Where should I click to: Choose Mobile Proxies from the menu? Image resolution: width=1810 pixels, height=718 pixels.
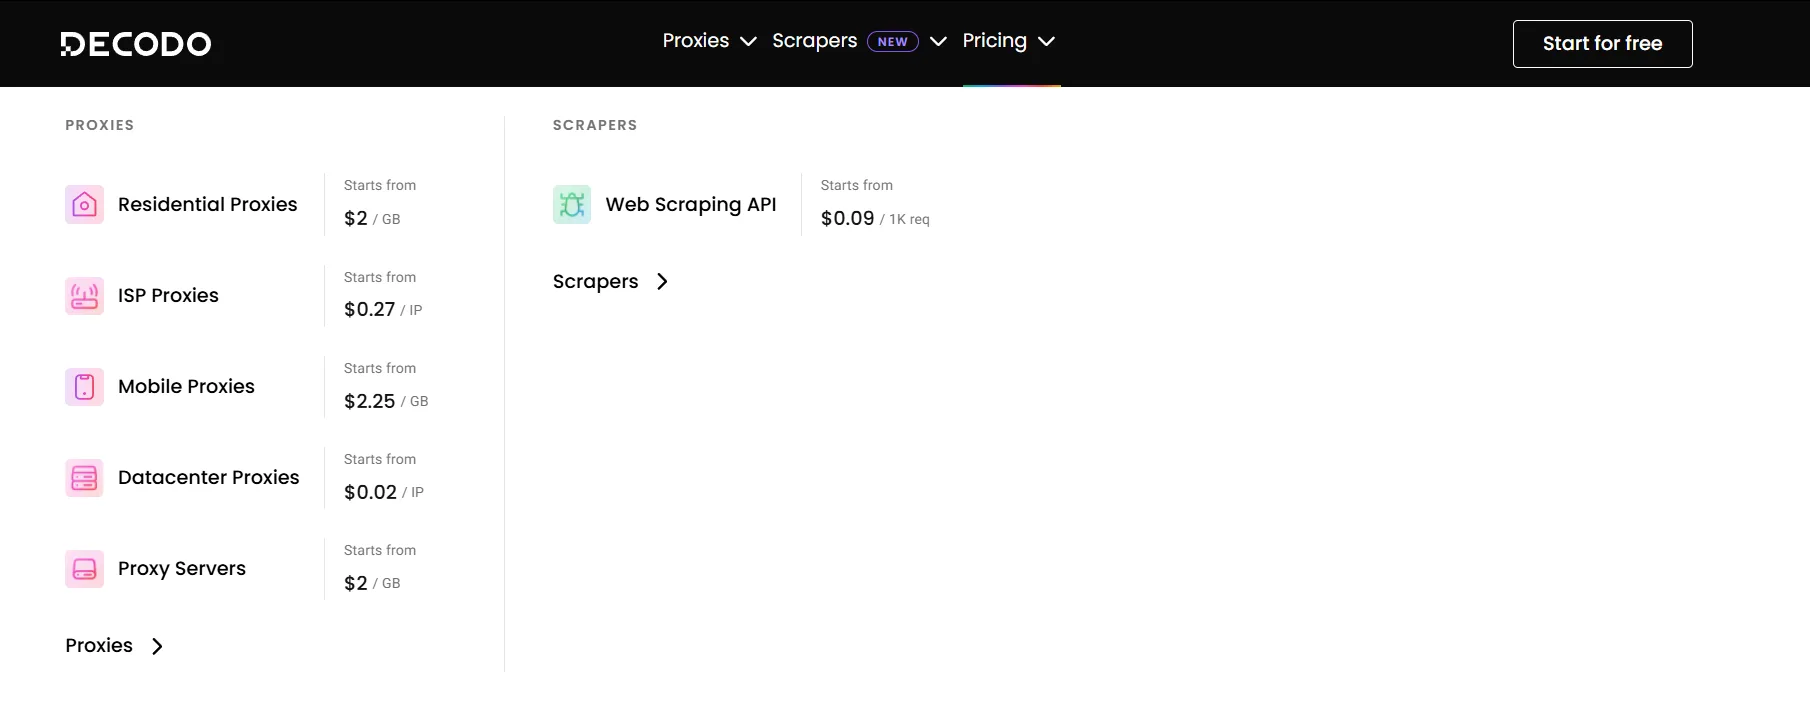click(186, 387)
